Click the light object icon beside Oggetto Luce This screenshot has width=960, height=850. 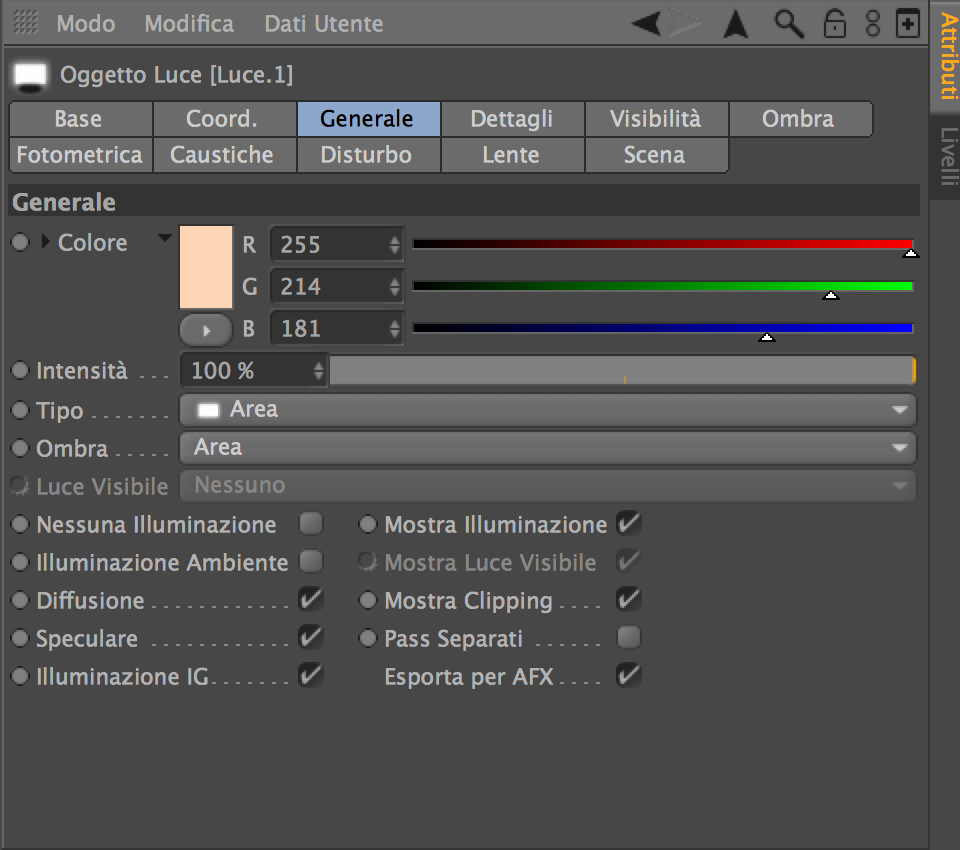click(x=31, y=76)
